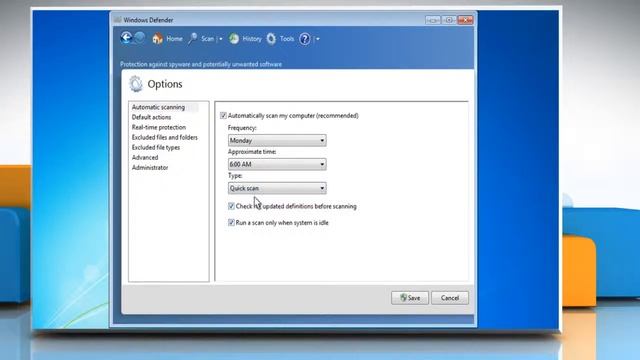
Task: Click the forward navigation button
Action: [x=139, y=38]
